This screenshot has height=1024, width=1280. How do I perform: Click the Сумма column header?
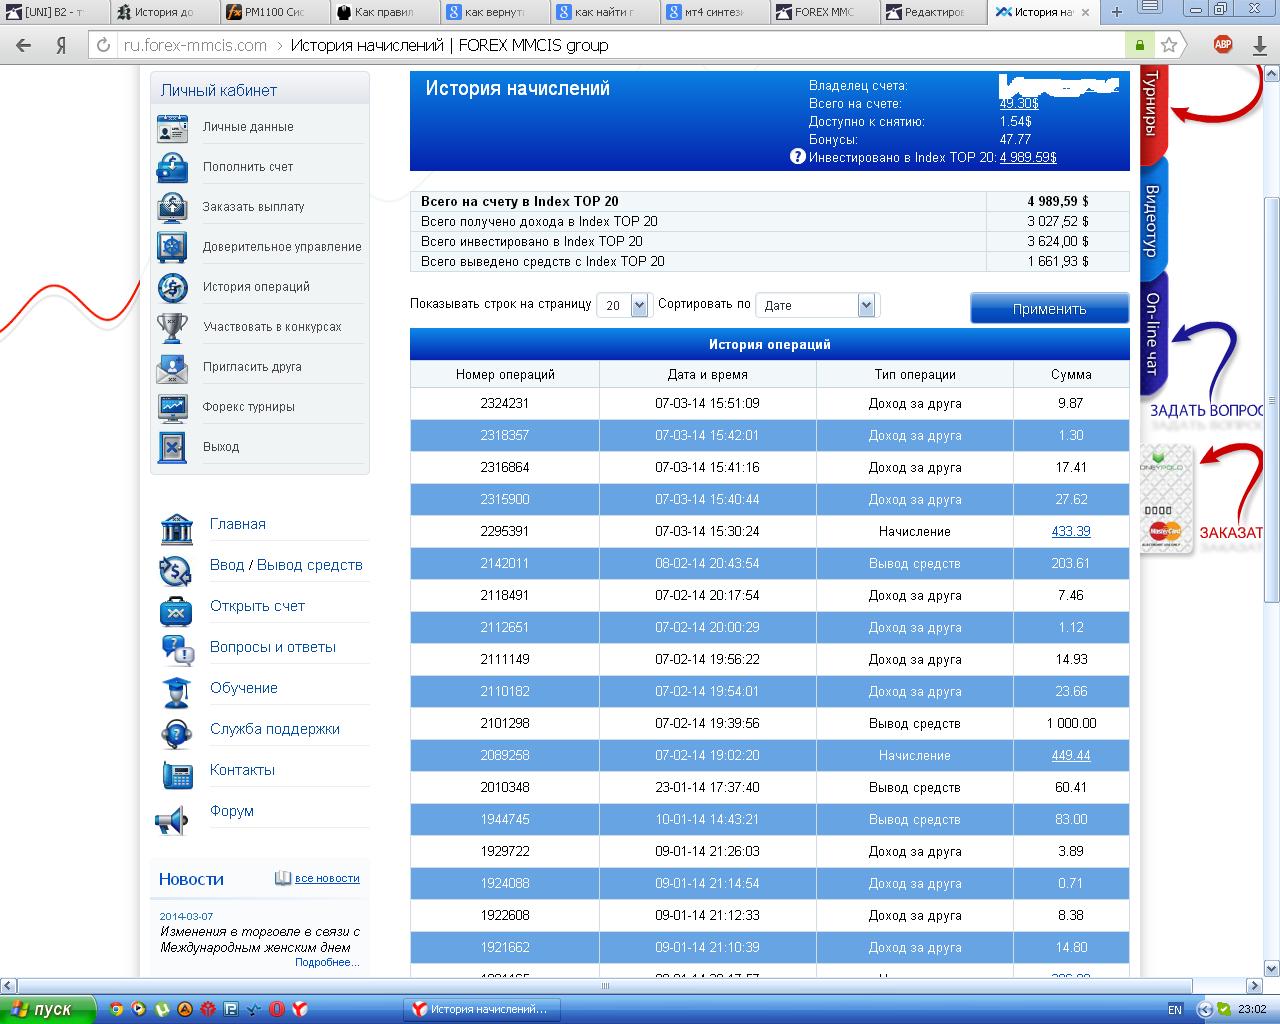click(x=1071, y=374)
